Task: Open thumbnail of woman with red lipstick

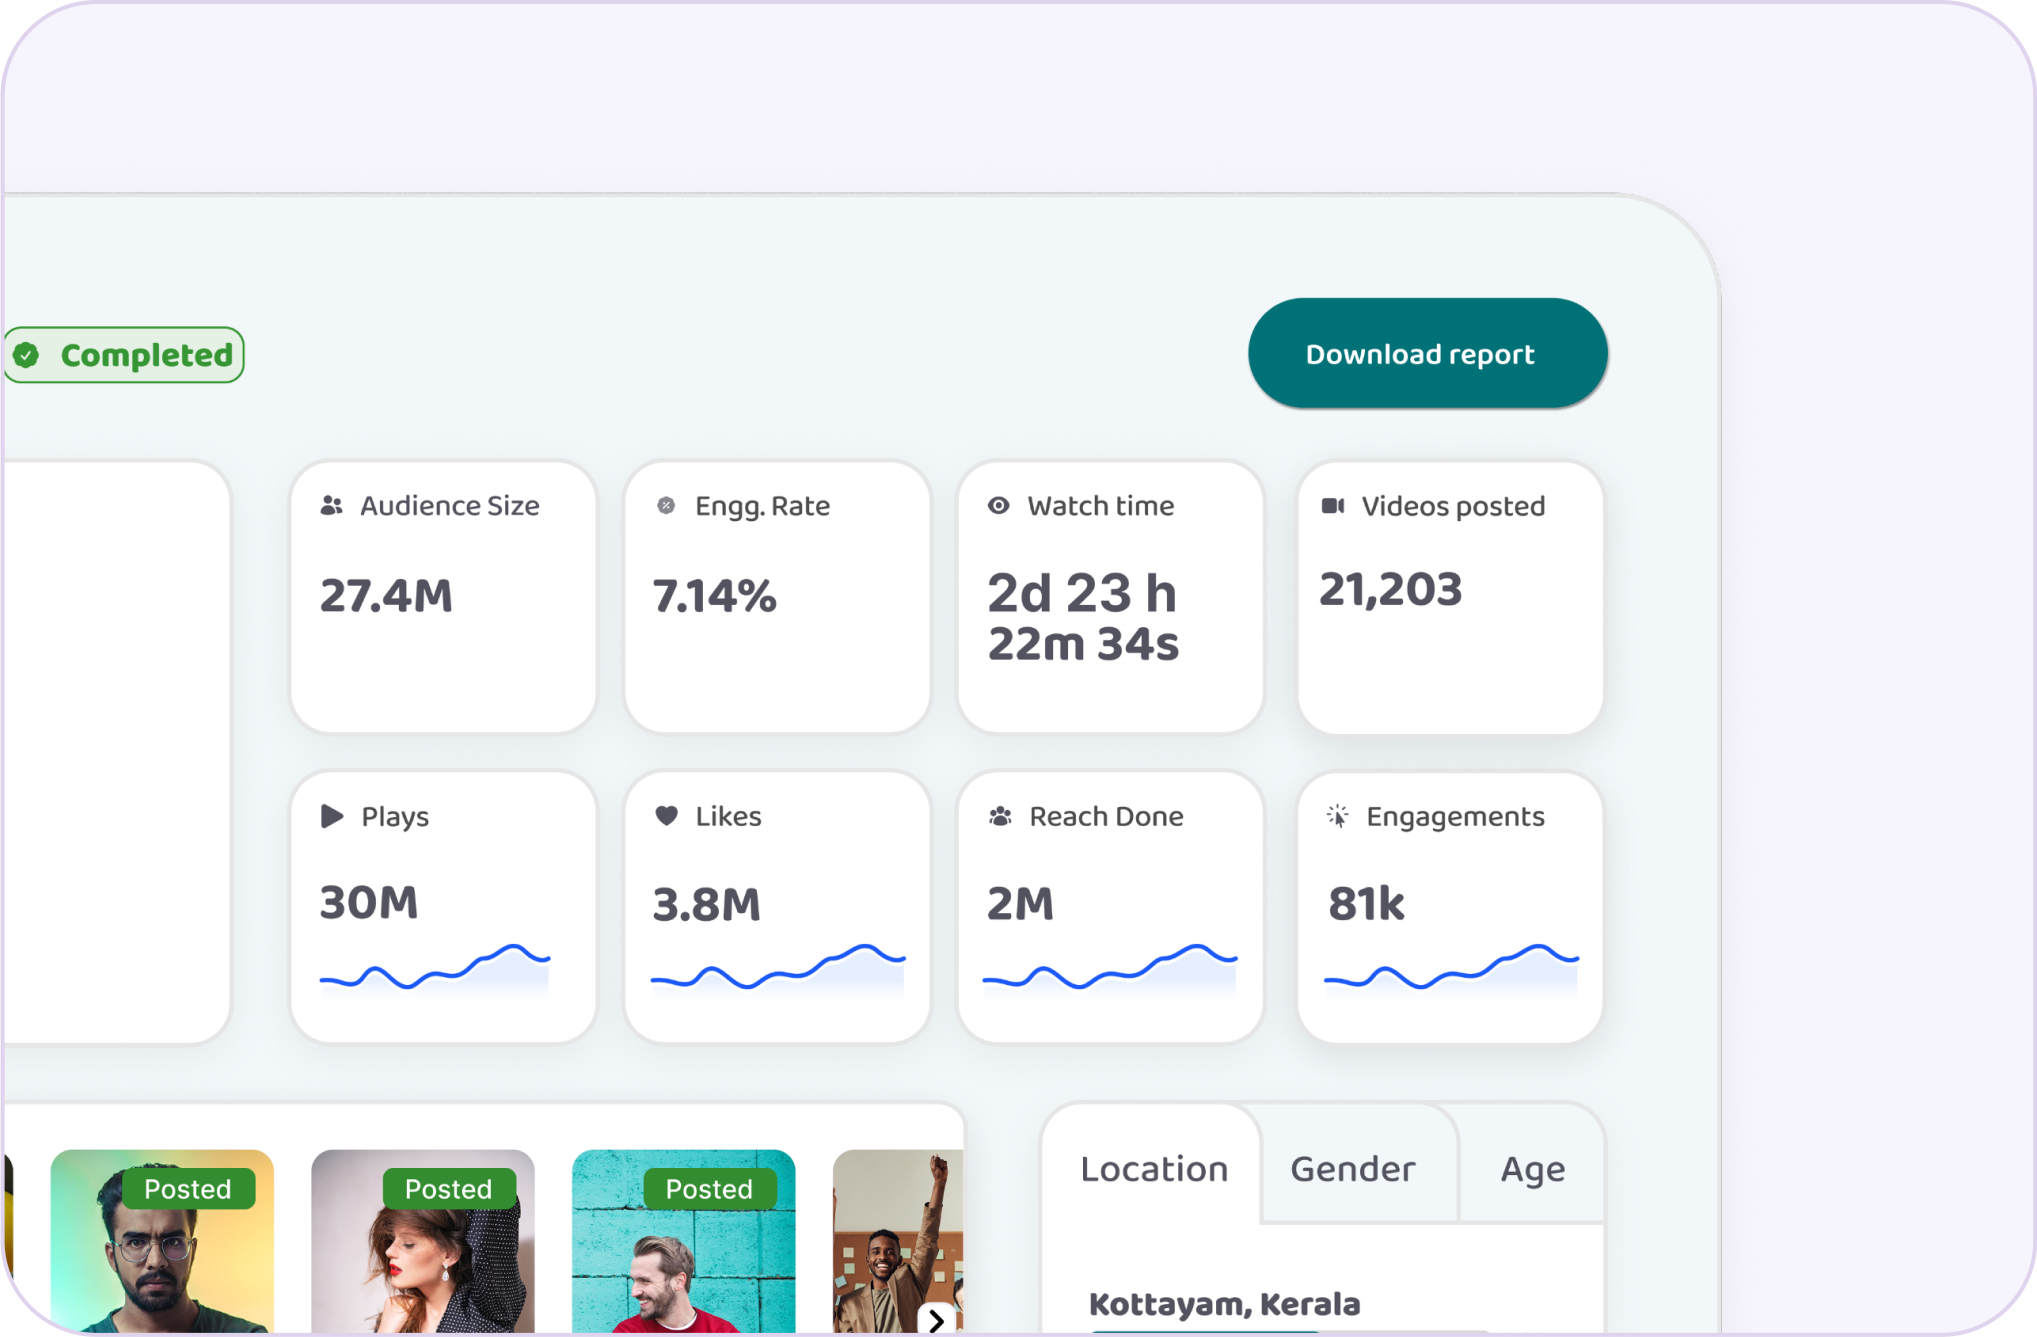Action: click(x=423, y=1241)
